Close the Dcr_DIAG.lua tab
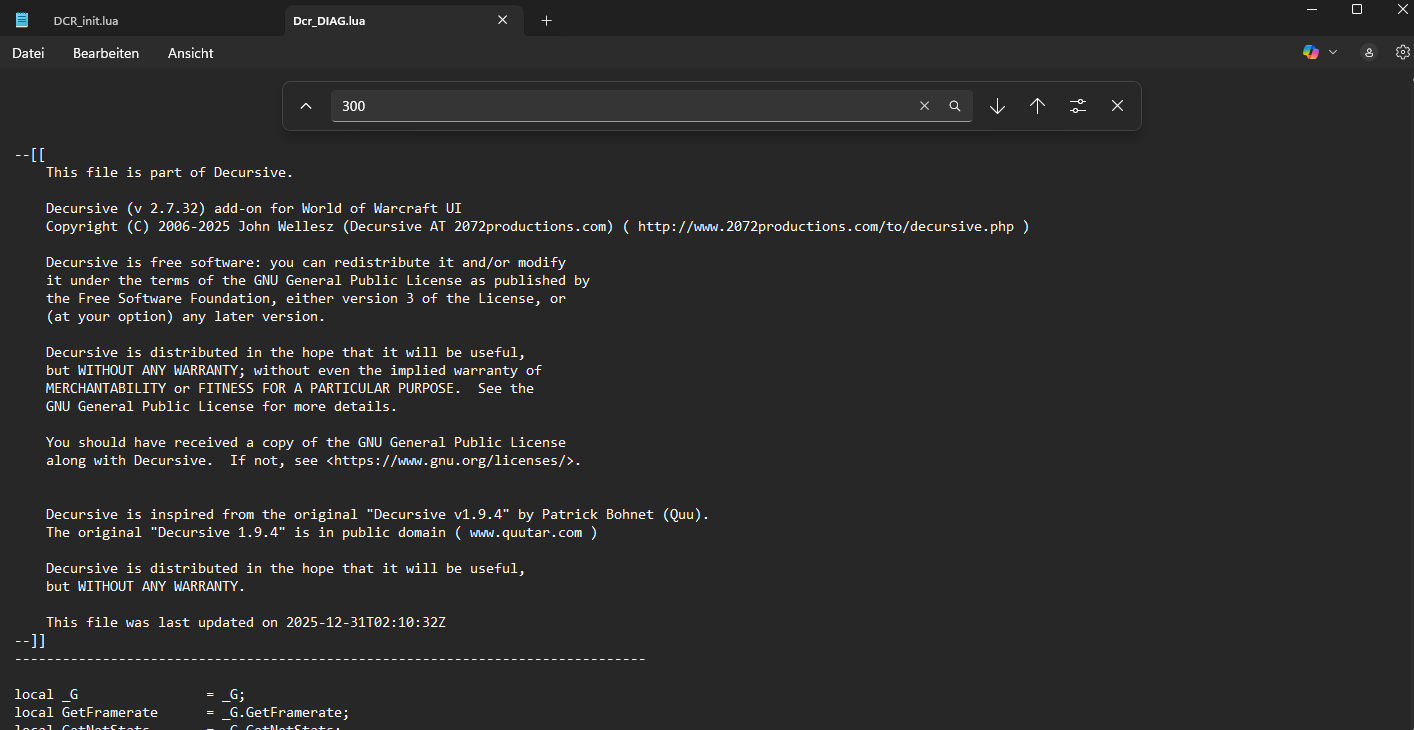This screenshot has width=1414, height=730. point(505,20)
